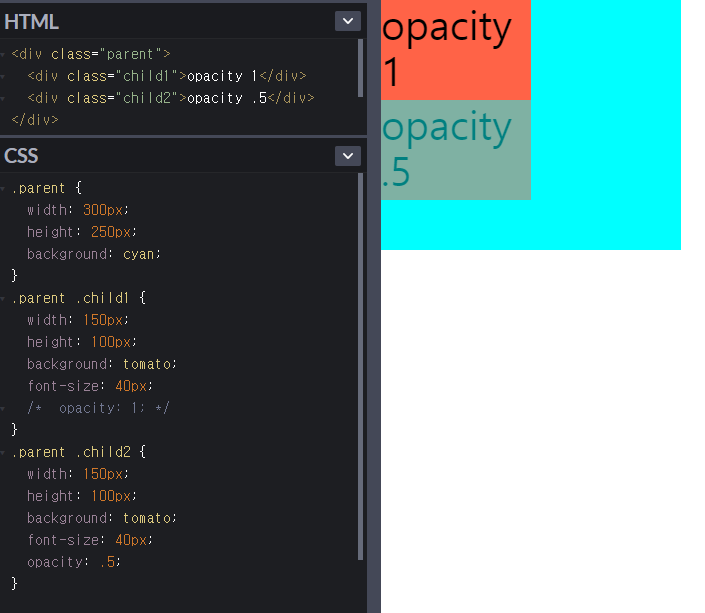Image resolution: width=705 pixels, height=613 pixels.
Task: Click the HTML editor vertical scrollbar
Action: tap(360, 68)
